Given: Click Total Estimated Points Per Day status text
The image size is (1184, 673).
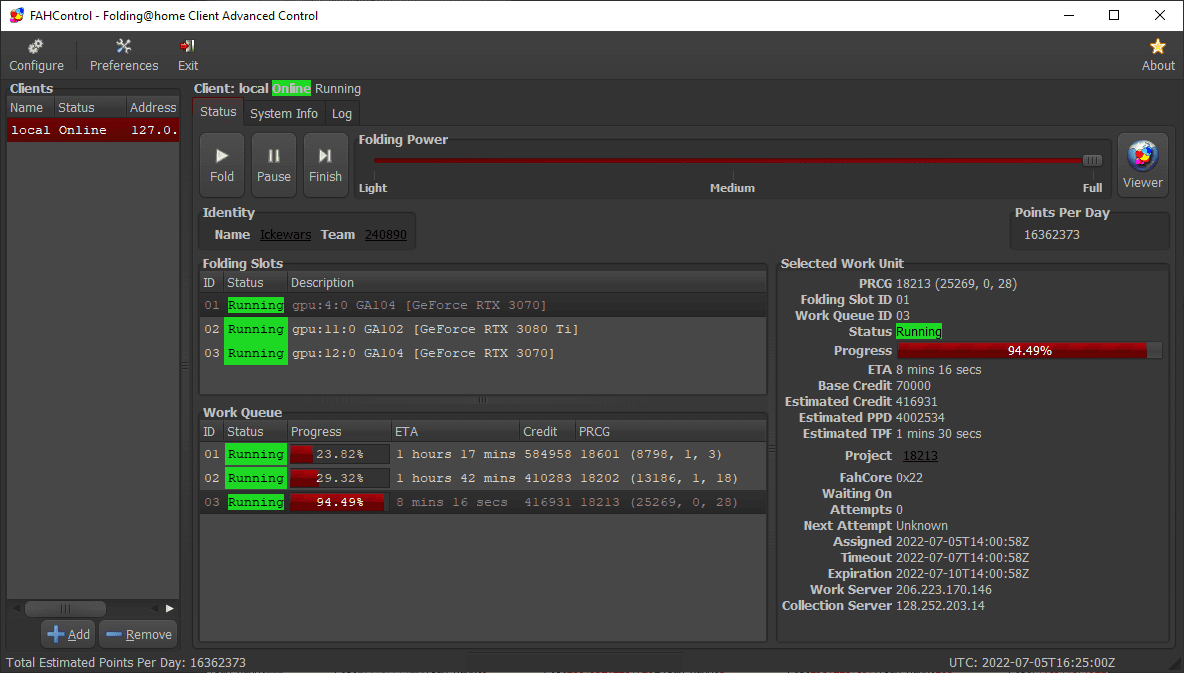Looking at the screenshot, I should [x=126, y=662].
